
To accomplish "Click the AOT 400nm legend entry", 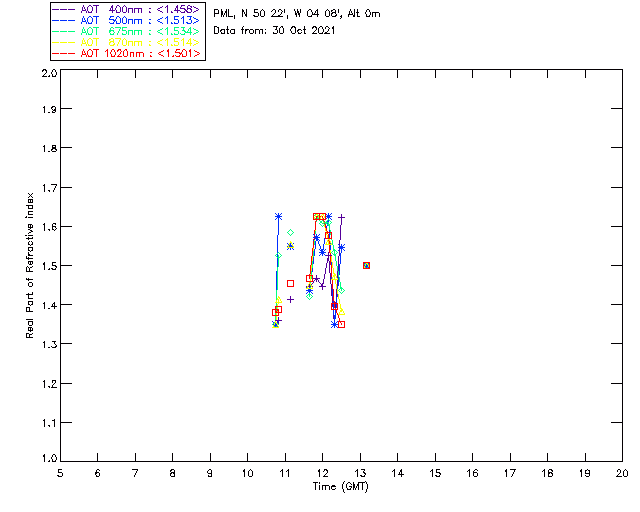I will [x=126, y=9].
